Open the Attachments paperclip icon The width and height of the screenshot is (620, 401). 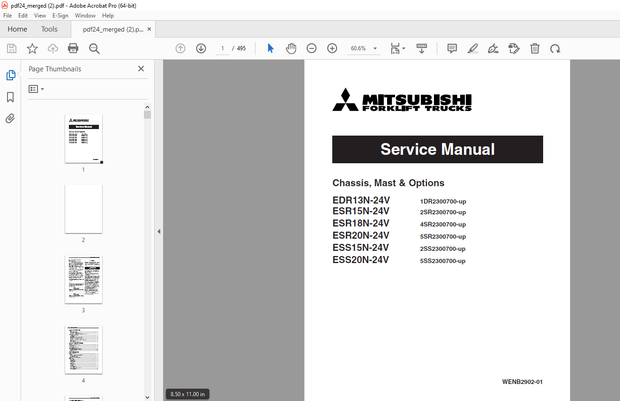[10, 118]
